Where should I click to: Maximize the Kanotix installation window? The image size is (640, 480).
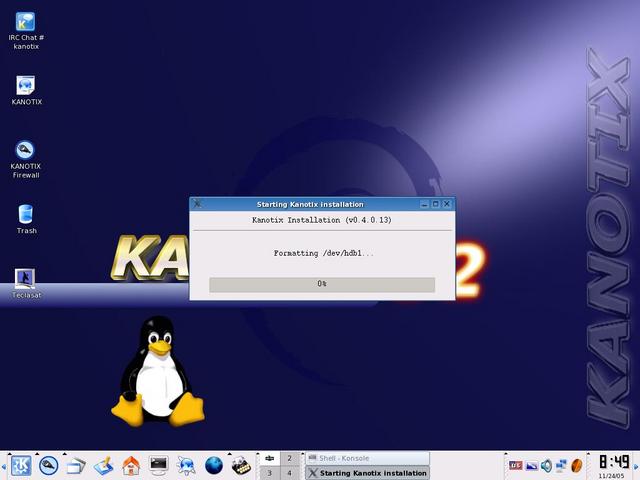pyautogui.click(x=436, y=204)
